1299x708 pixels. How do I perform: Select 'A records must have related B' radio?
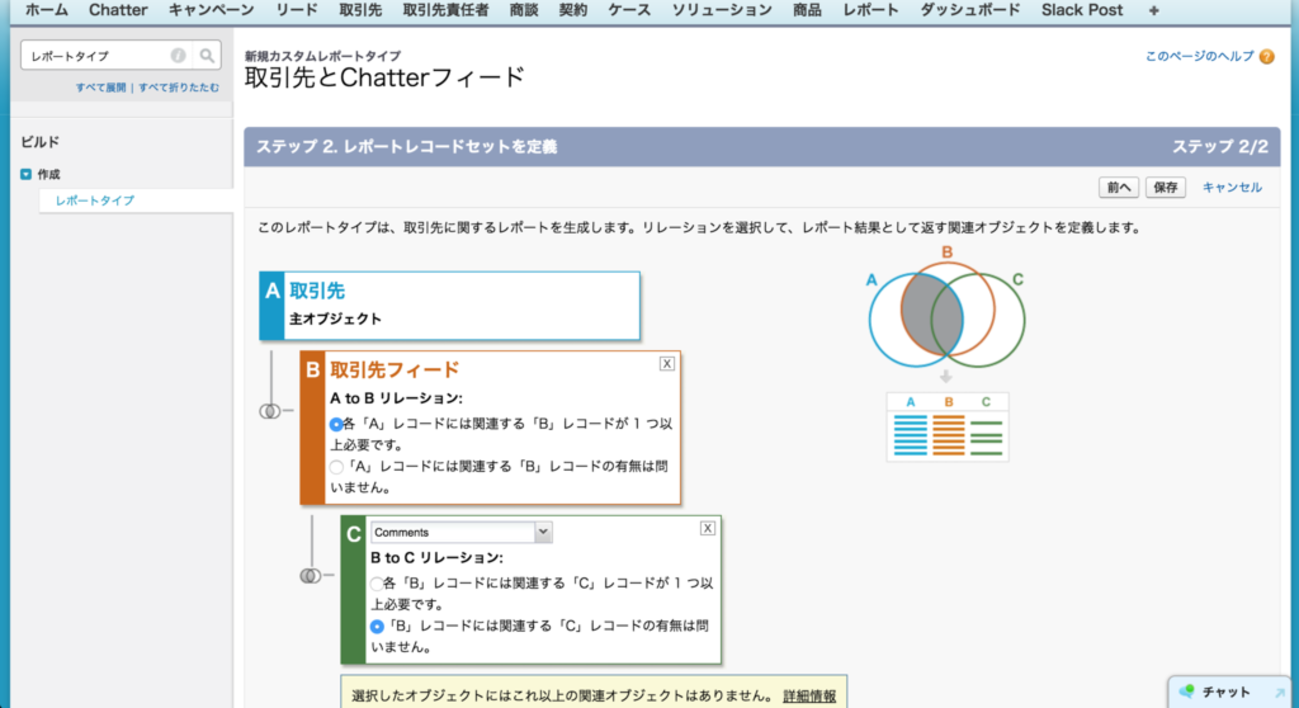(x=336, y=424)
